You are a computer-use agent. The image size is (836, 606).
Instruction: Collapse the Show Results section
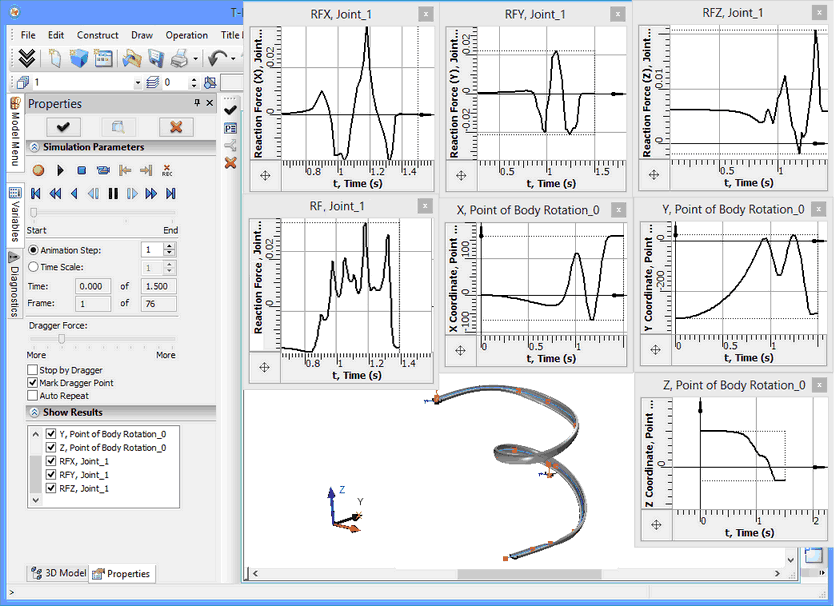click(x=34, y=412)
